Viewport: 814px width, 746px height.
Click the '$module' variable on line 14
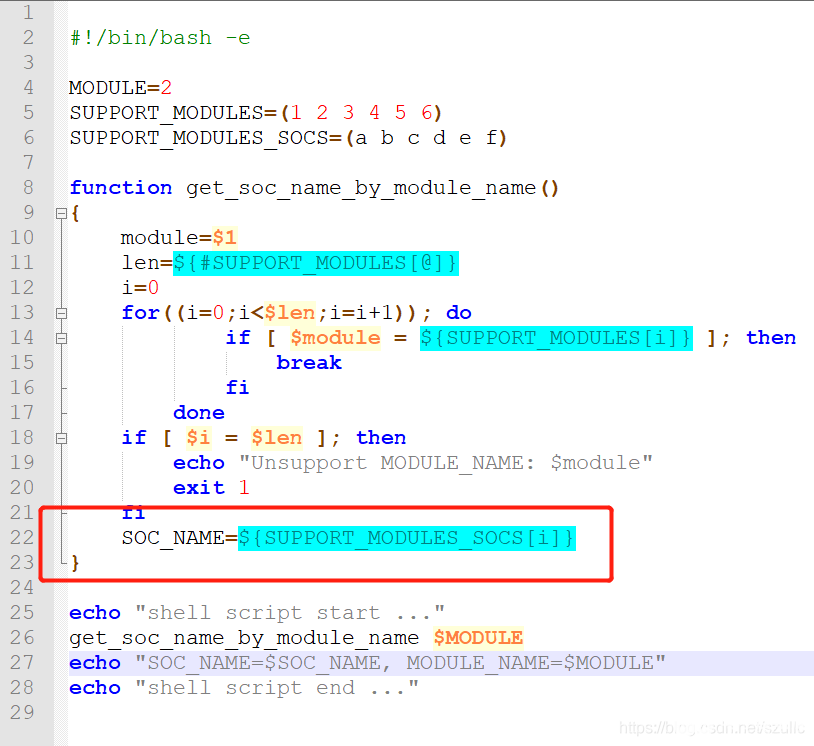[x=335, y=338]
